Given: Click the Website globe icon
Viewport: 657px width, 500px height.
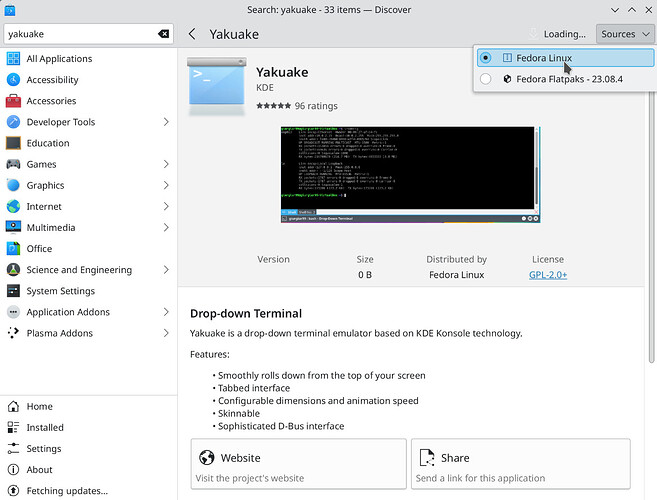Looking at the screenshot, I should (207, 458).
